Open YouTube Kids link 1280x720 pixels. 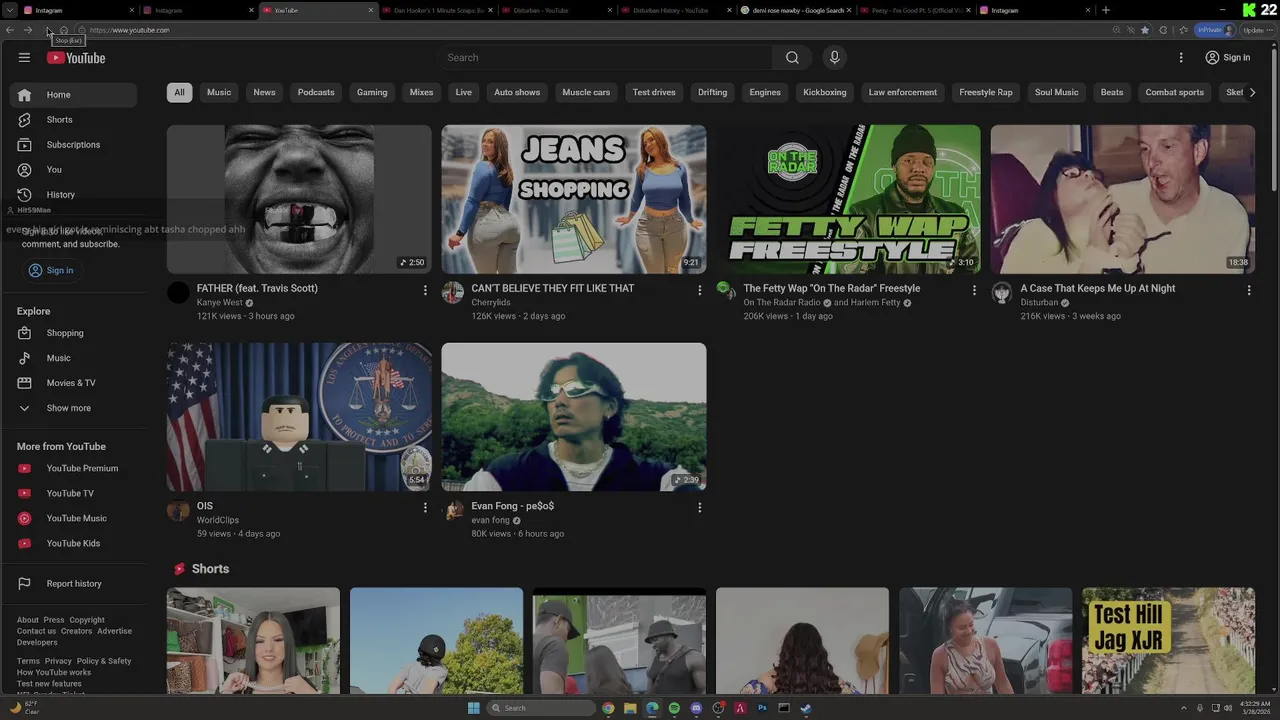pyautogui.click(x=73, y=543)
